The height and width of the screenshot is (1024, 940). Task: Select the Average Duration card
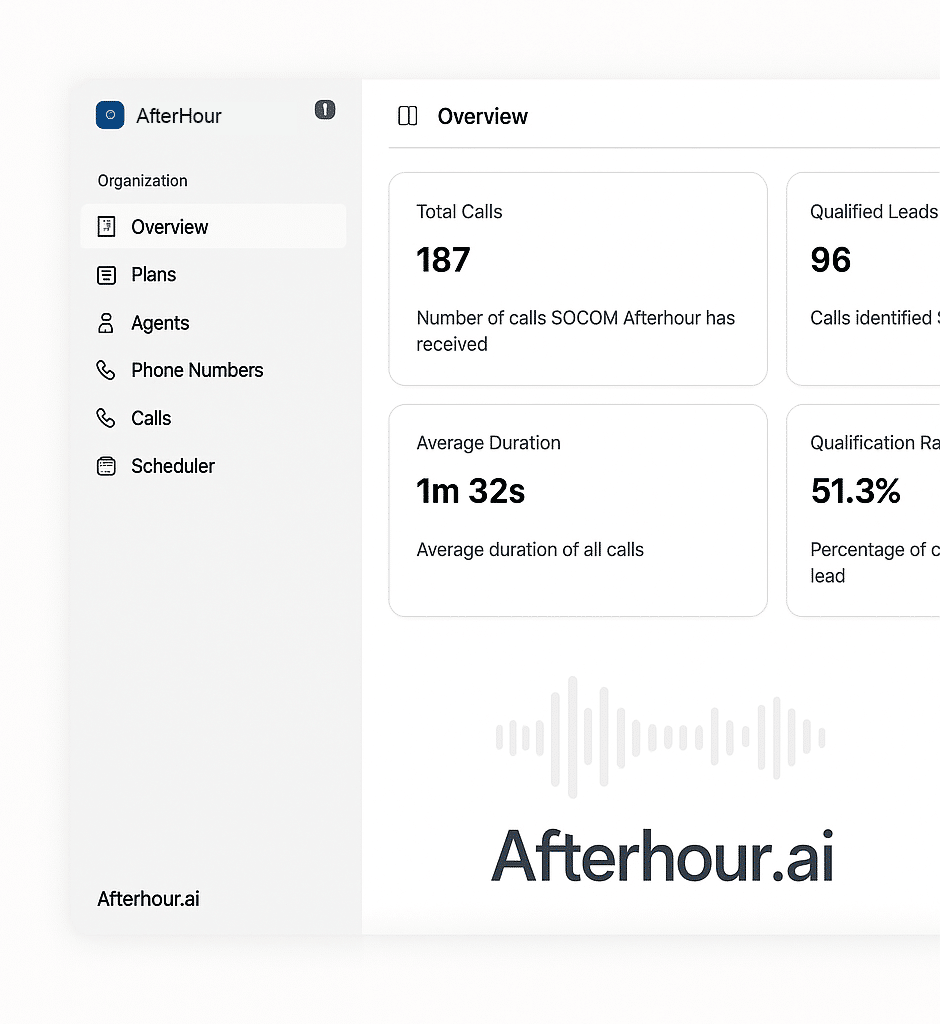point(578,510)
